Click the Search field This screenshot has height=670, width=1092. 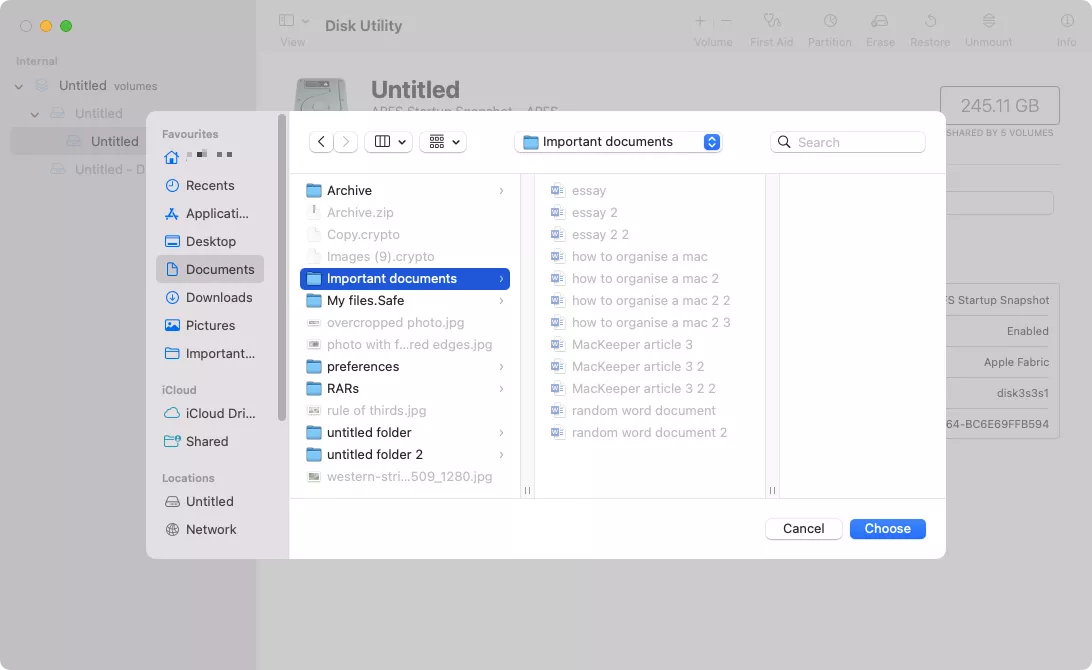pos(848,142)
